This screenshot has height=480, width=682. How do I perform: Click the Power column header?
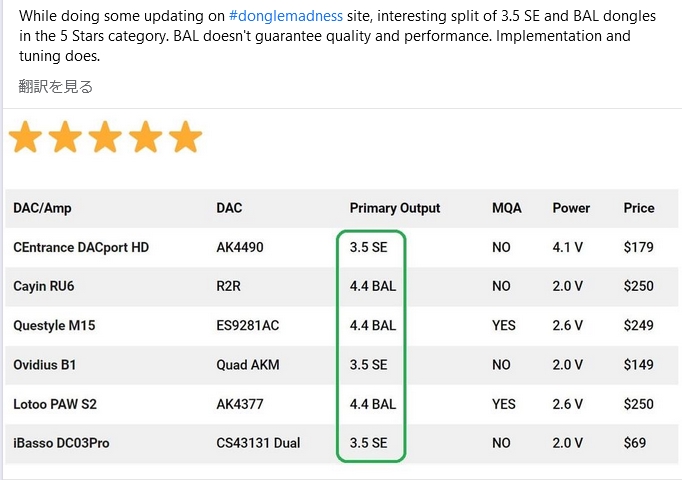click(x=571, y=208)
